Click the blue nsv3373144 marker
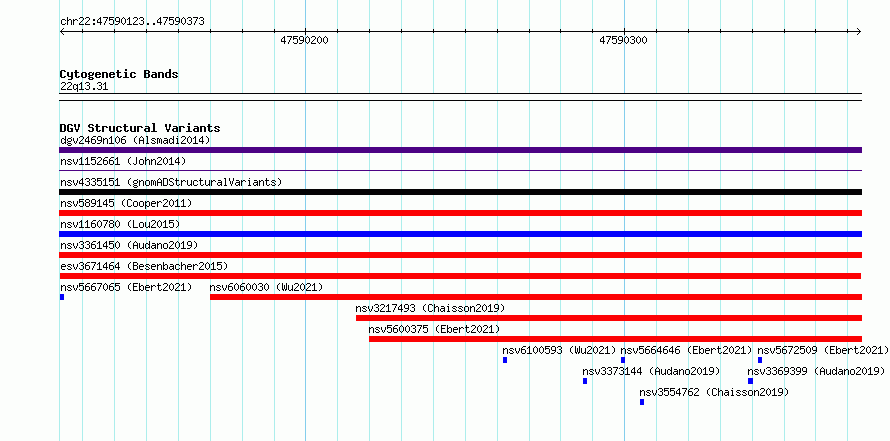890x441 pixels. (585, 381)
